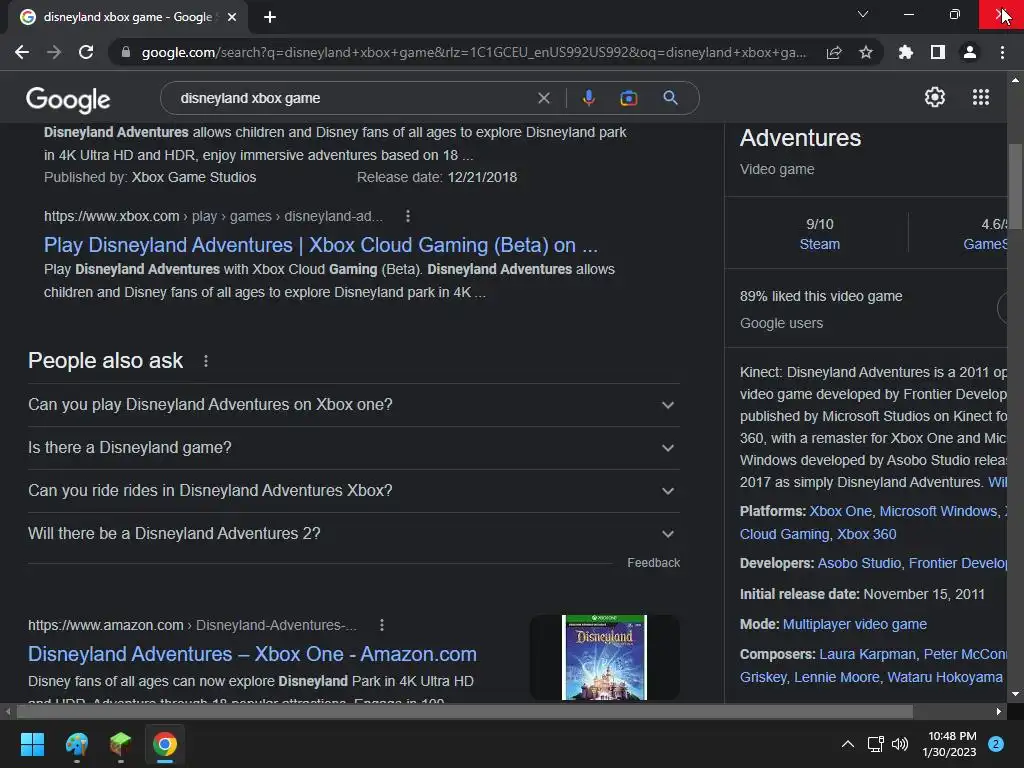Reload the Google search page

click(86, 52)
